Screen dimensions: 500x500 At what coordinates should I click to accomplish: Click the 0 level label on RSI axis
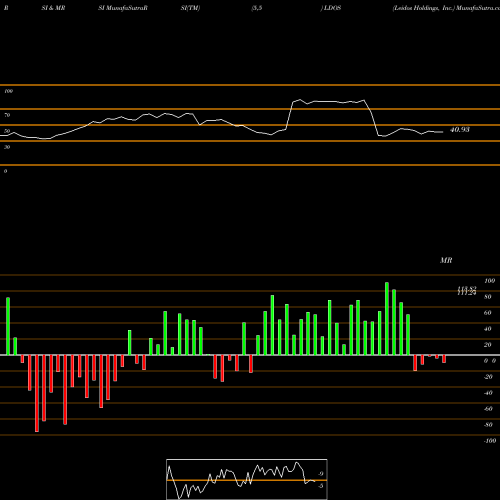click(x=5, y=171)
